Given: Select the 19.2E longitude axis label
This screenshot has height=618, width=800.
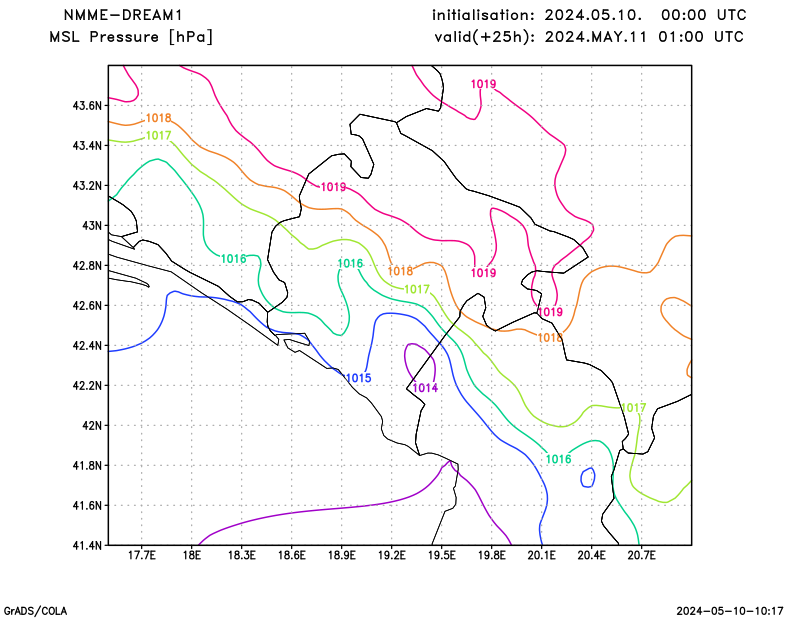Looking at the screenshot, I should point(391,555).
